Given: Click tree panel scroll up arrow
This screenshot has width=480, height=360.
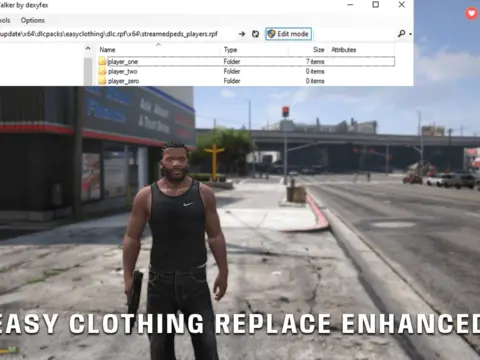Looking at the screenshot, I should point(88,49).
